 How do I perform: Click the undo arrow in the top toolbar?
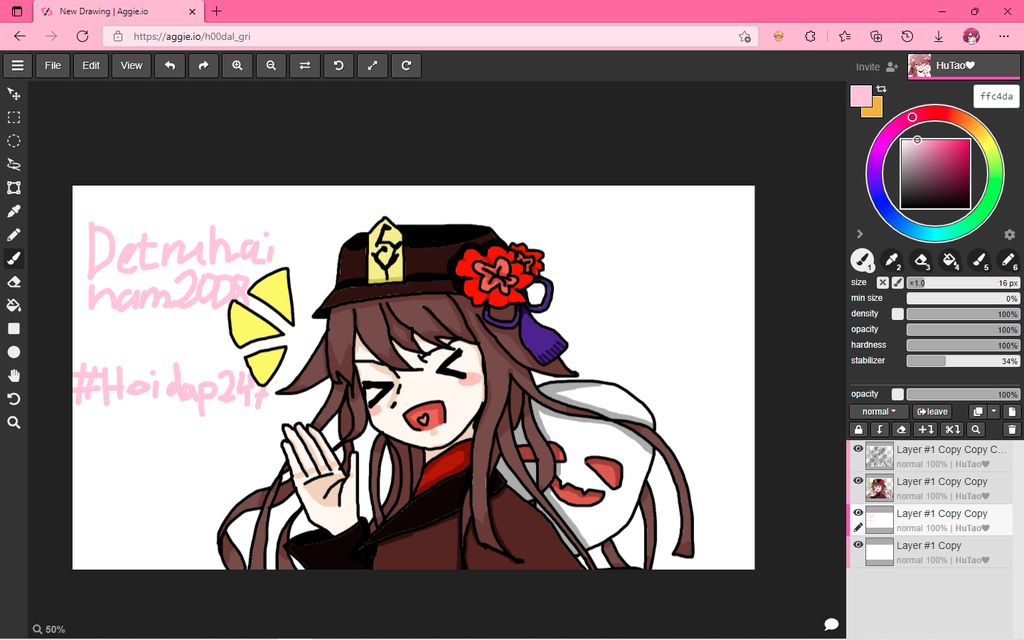pos(170,65)
